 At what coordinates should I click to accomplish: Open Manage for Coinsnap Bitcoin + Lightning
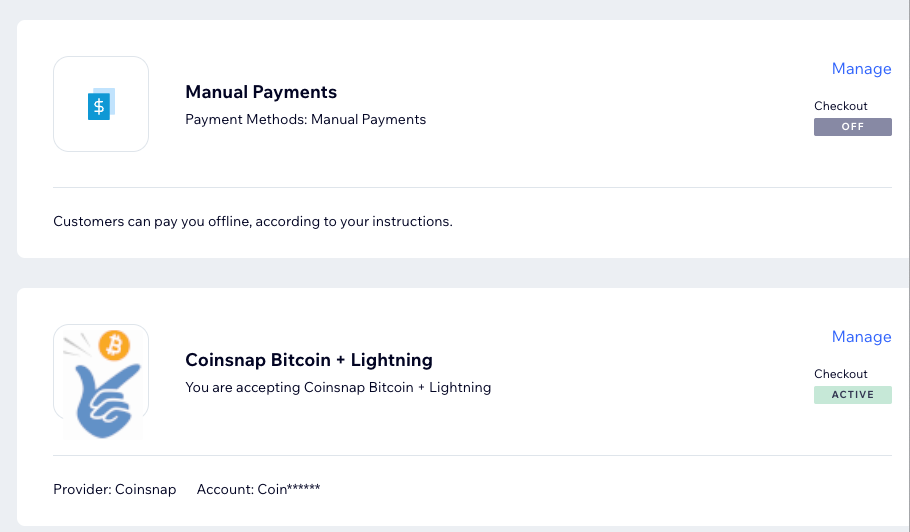point(861,337)
